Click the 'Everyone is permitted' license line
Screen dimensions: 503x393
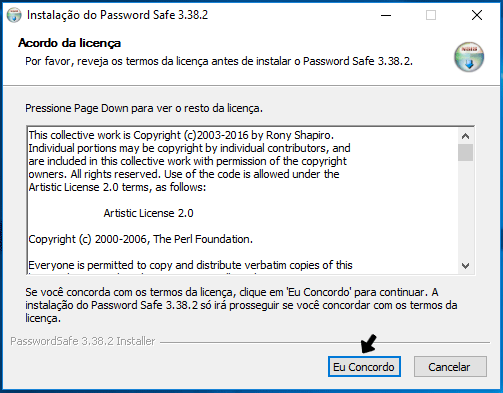(190, 265)
